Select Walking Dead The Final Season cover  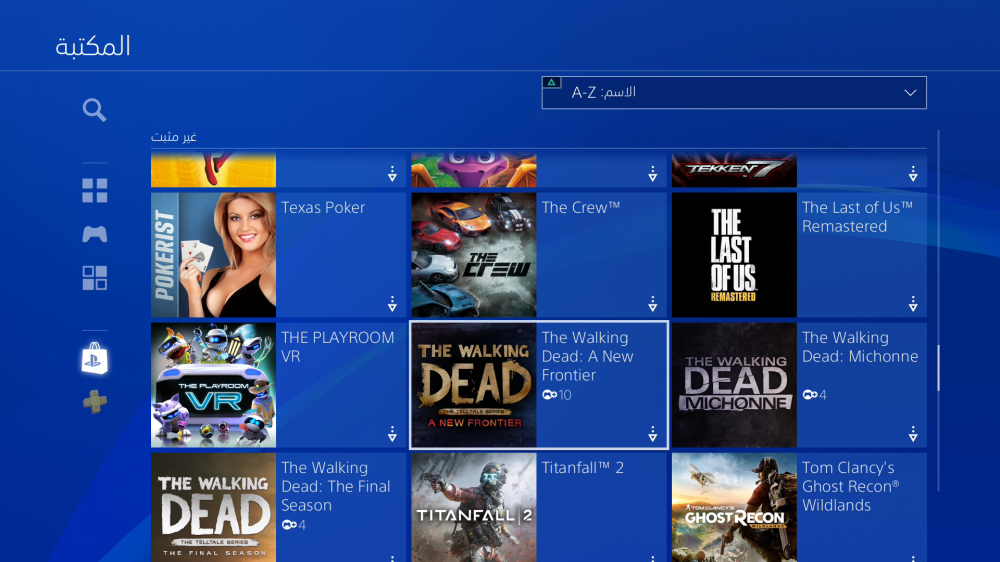pos(214,508)
